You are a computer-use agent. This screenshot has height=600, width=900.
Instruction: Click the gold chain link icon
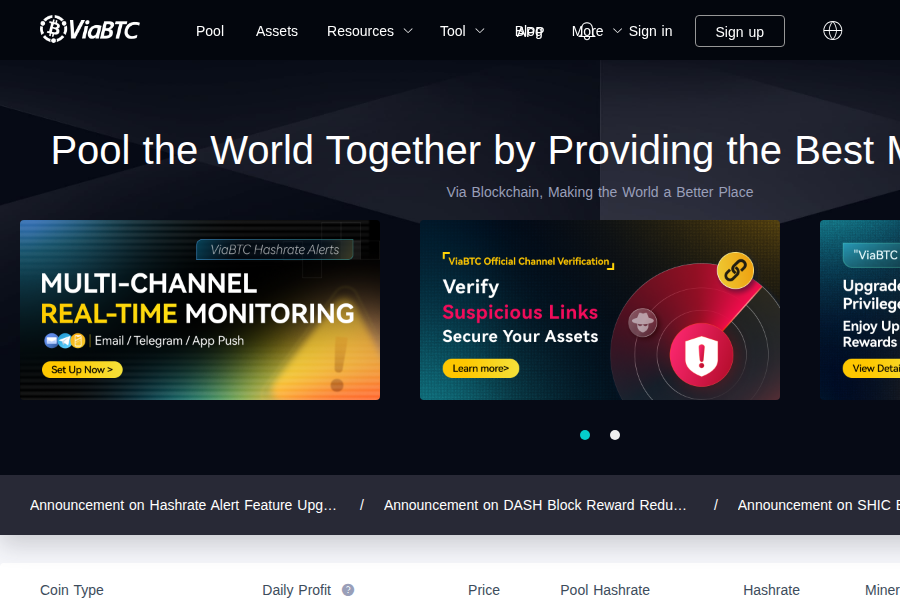click(x=736, y=270)
